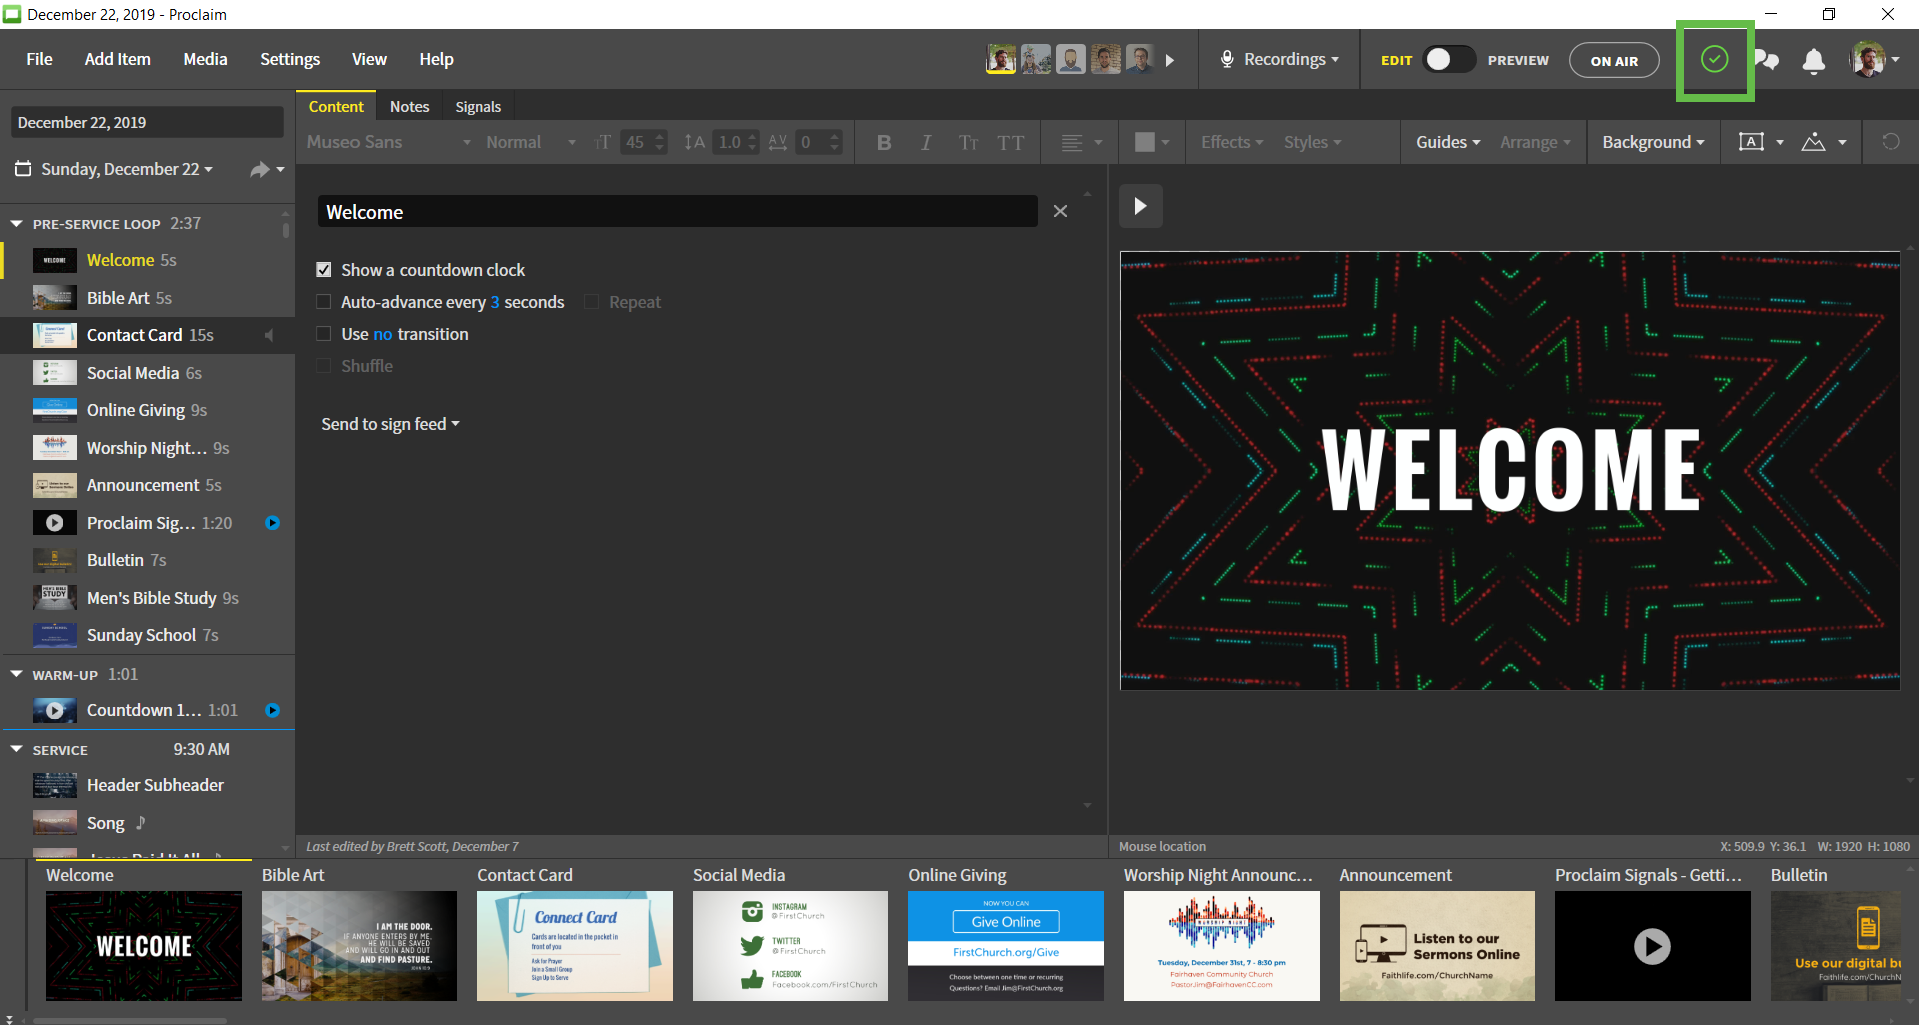Open notifications bell icon
The width and height of the screenshot is (1919, 1025).
click(1813, 61)
